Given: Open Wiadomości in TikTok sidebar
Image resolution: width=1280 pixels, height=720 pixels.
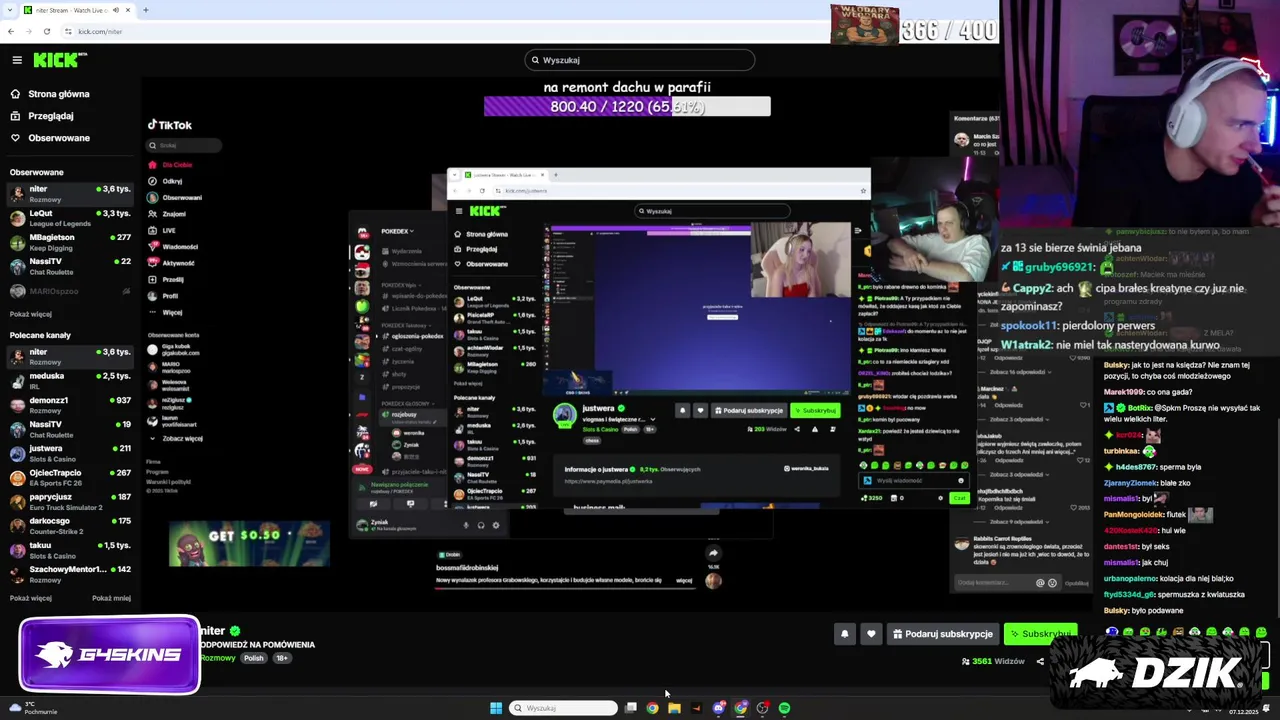Looking at the screenshot, I should tap(174, 247).
